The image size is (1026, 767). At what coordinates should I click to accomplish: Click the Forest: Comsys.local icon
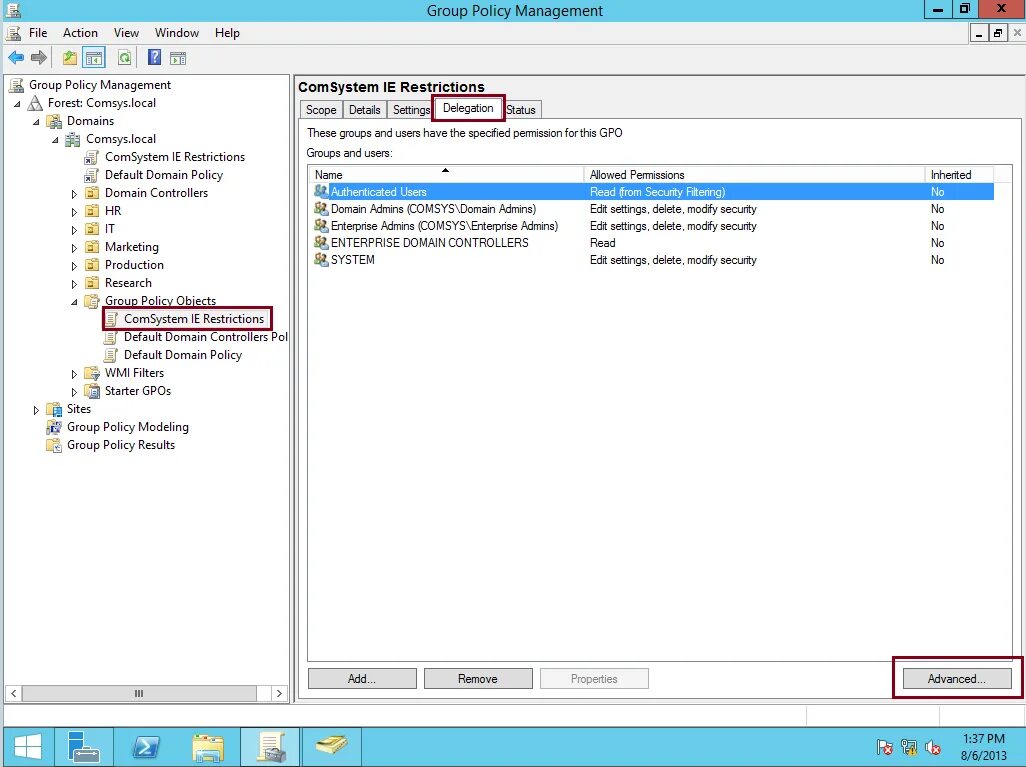(35, 103)
